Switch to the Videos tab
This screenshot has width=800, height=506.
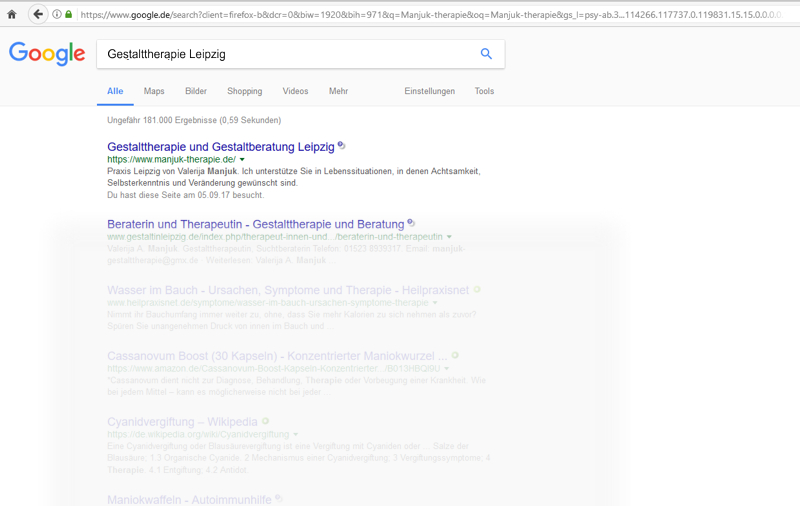[295, 91]
